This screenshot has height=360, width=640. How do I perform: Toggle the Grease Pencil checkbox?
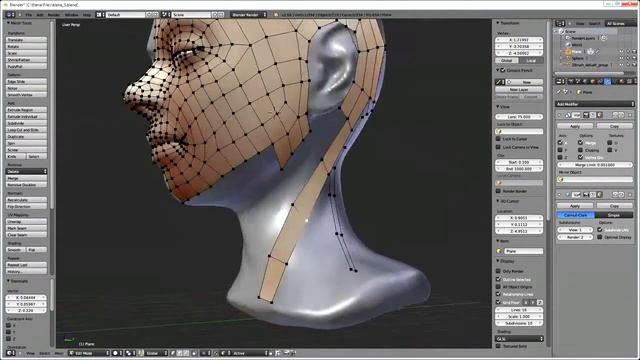tap(503, 70)
